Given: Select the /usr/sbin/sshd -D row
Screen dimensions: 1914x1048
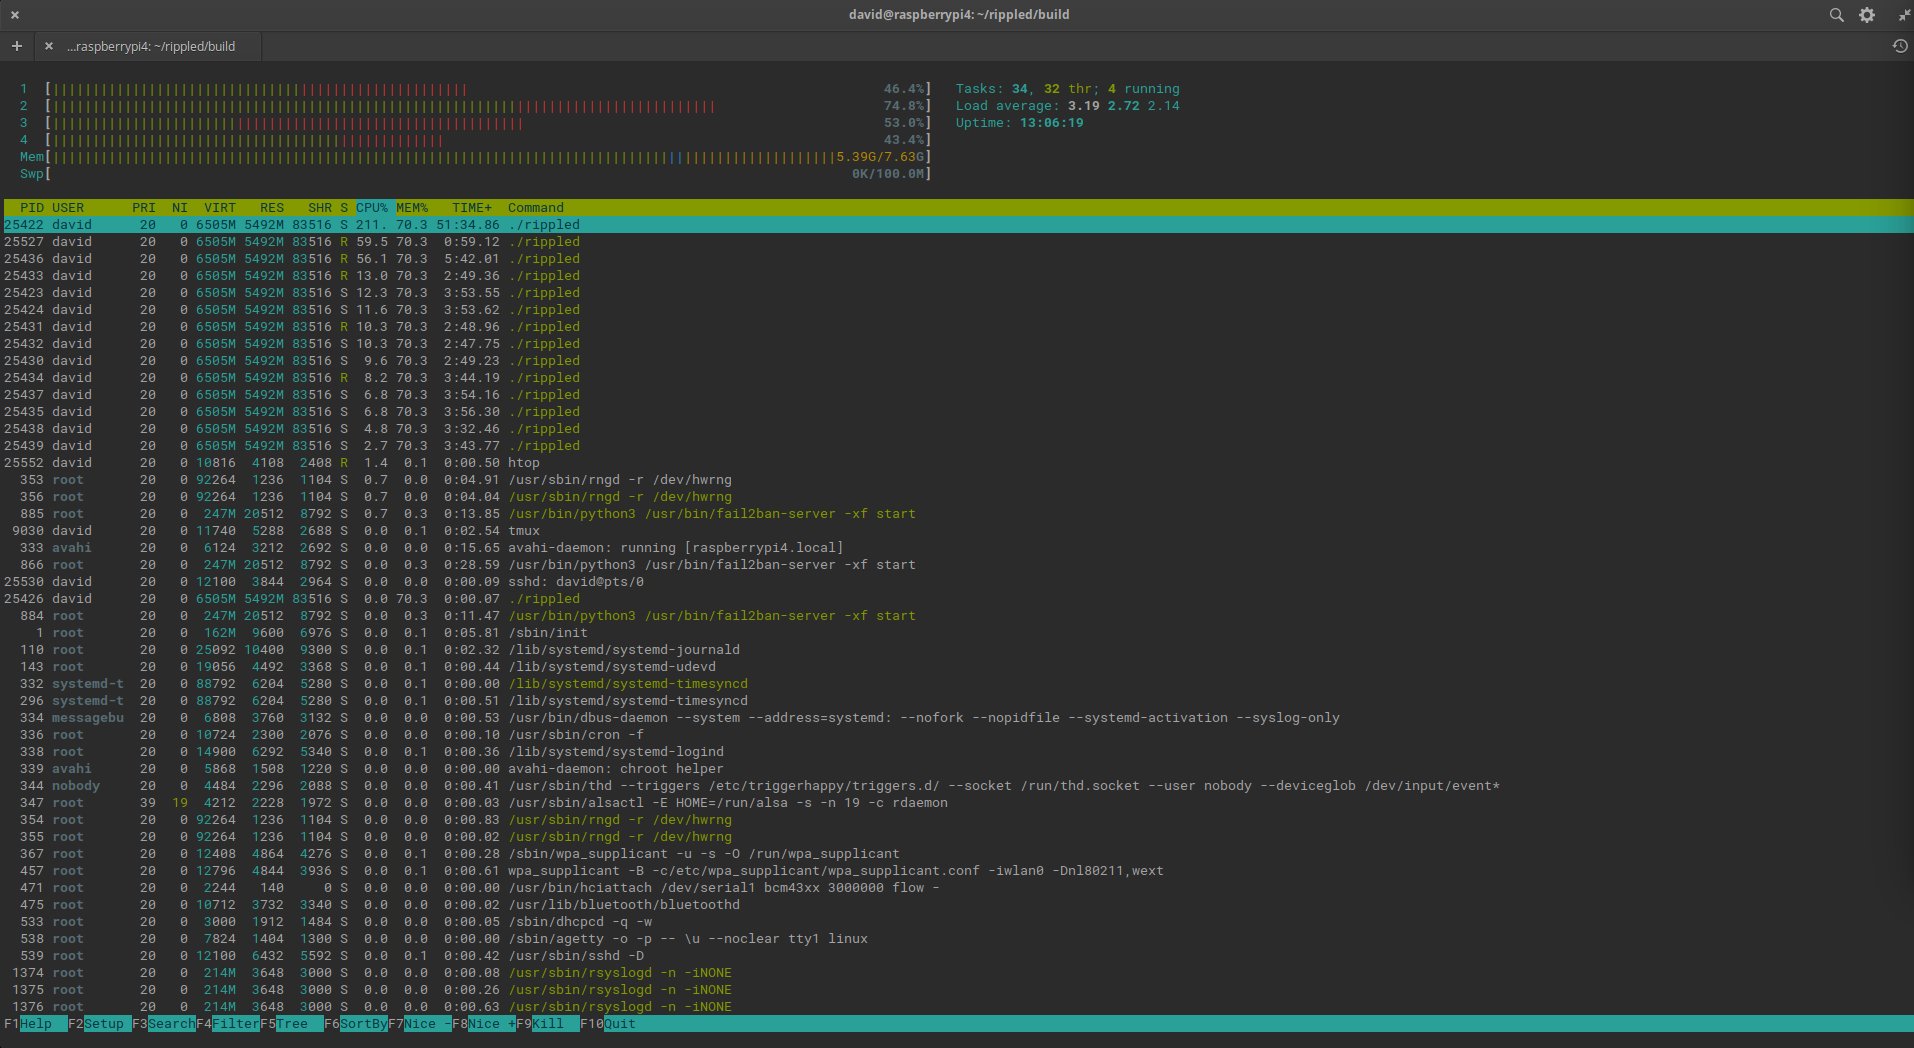Looking at the screenshot, I should tap(957, 956).
